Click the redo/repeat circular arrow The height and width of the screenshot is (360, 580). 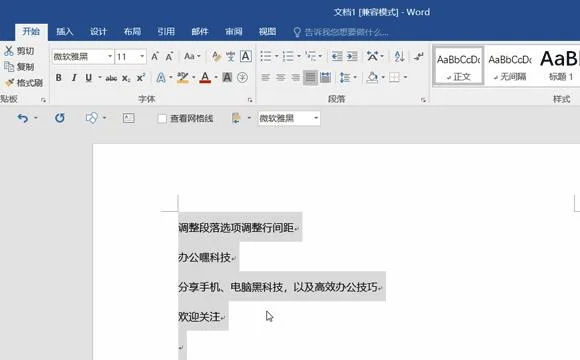pos(60,118)
